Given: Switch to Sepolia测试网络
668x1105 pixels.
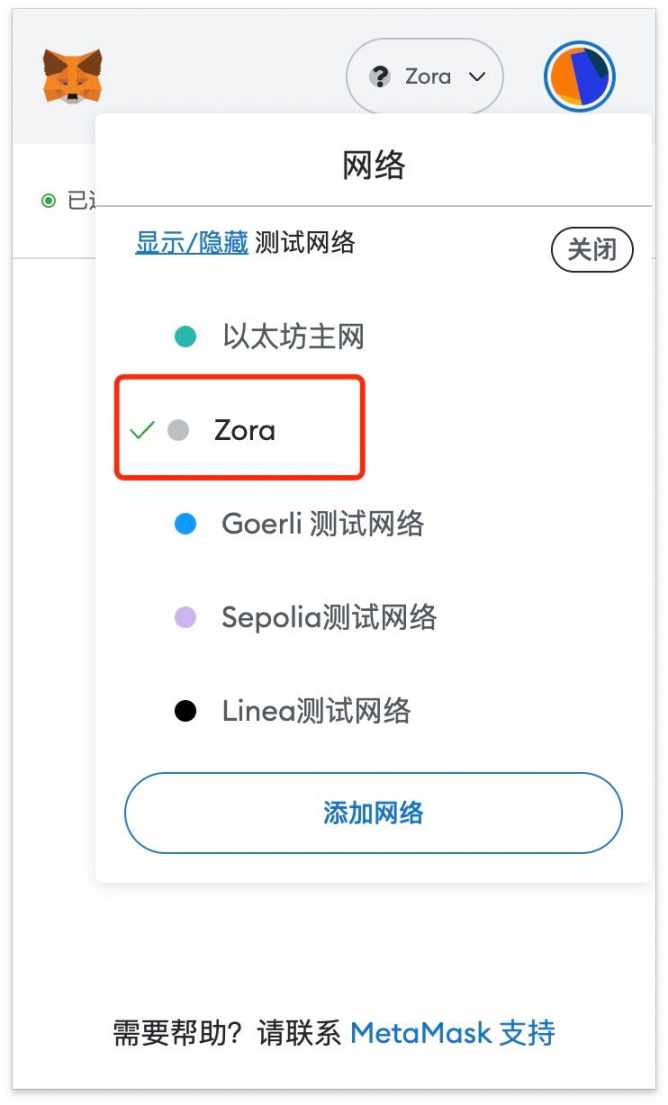Looking at the screenshot, I should point(329,617).
